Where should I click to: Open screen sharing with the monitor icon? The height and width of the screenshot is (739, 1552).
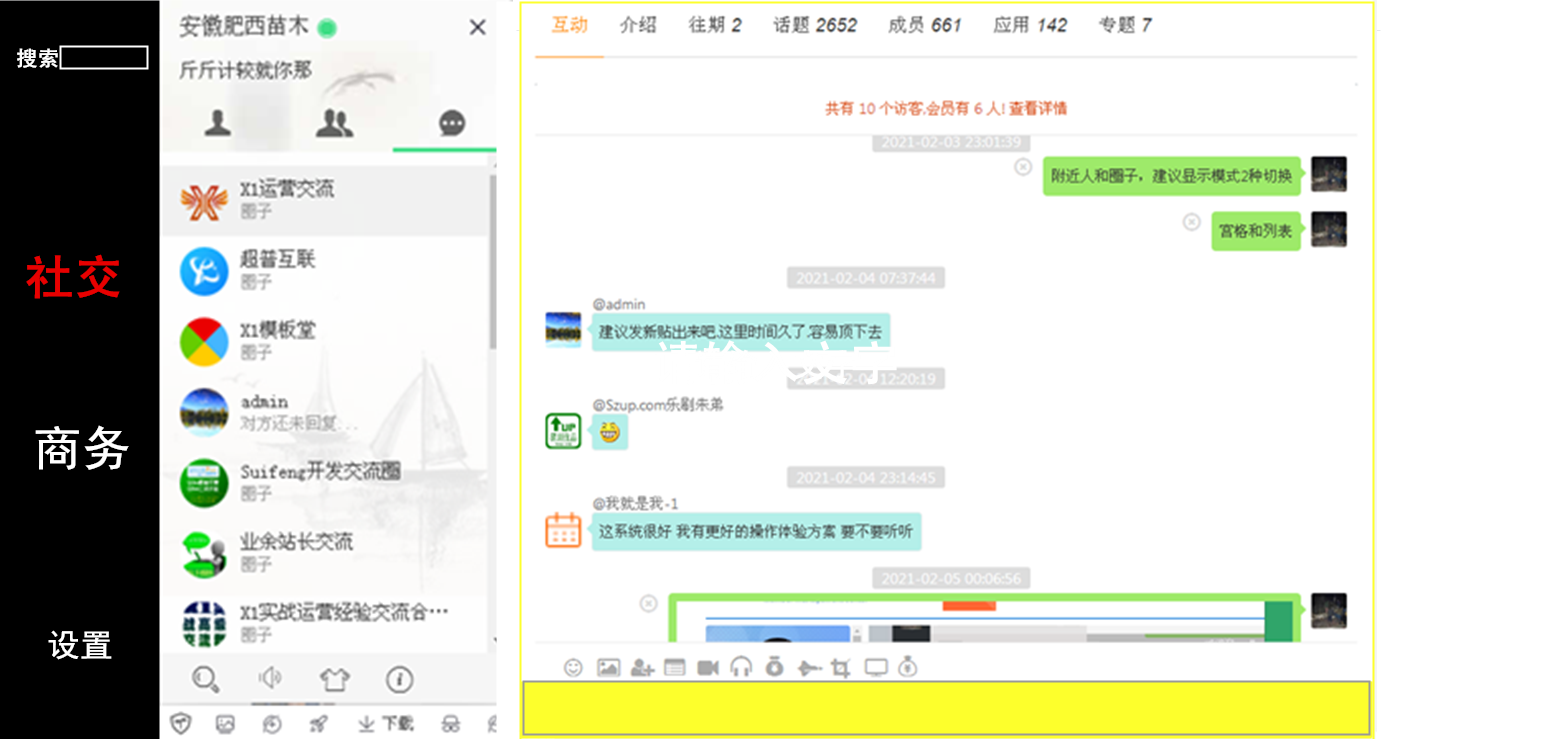point(875,667)
